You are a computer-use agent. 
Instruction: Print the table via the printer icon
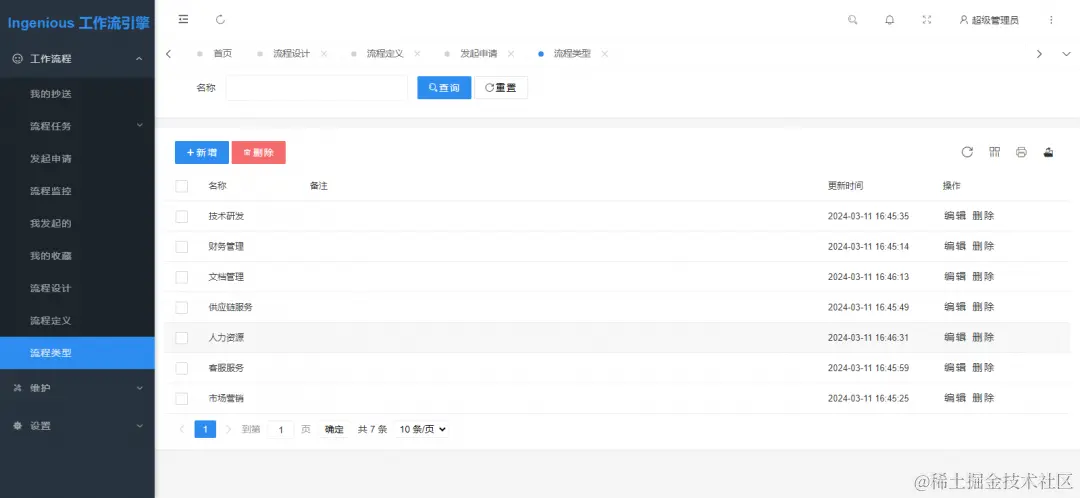click(x=1021, y=152)
